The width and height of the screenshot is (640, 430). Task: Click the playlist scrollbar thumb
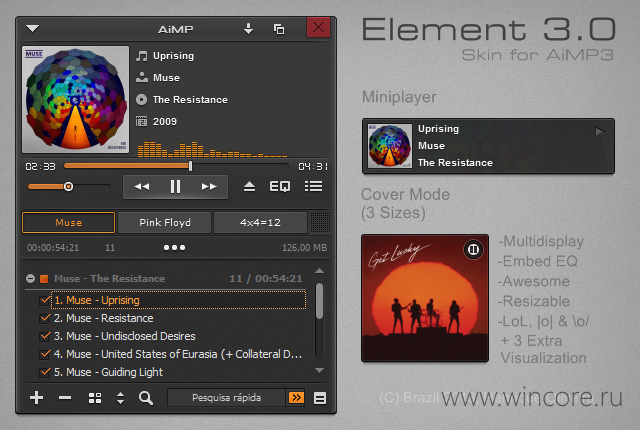(320, 301)
